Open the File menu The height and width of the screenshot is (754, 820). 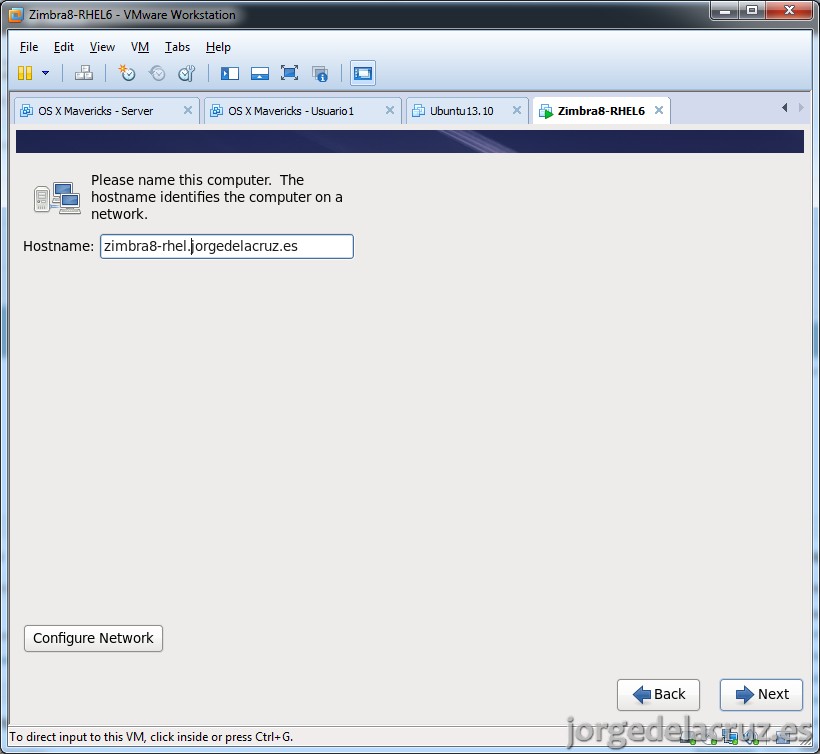point(29,47)
